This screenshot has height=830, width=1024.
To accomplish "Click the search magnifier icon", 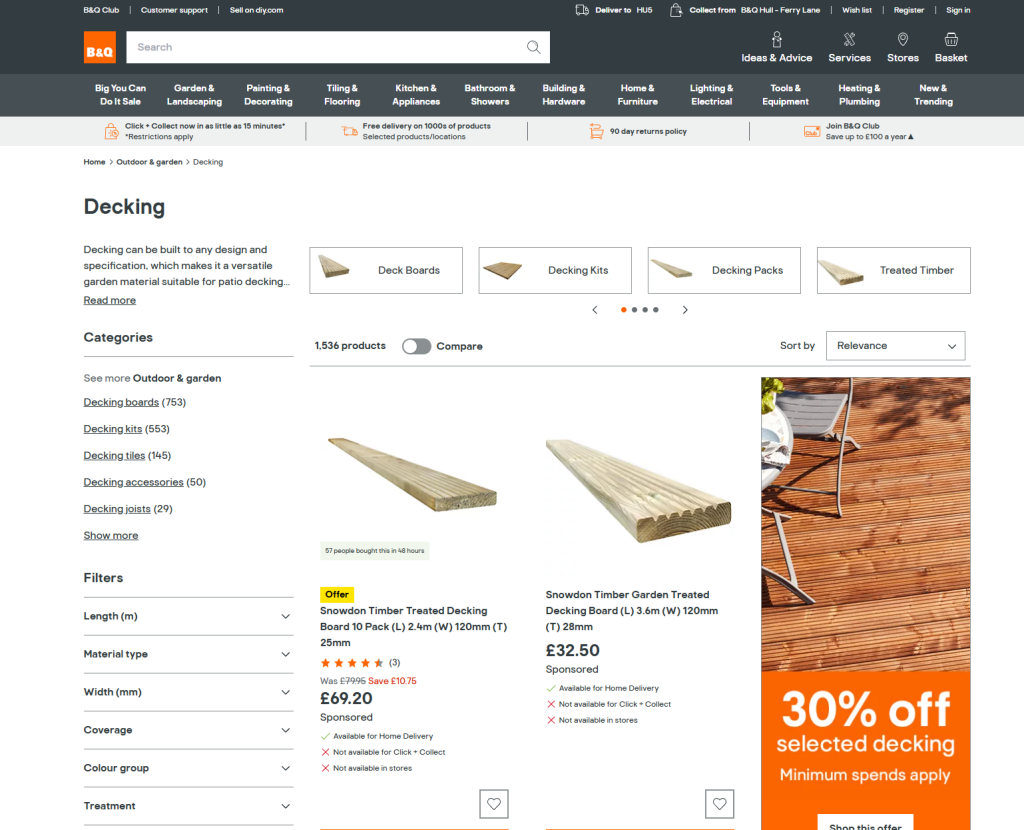I will 534,47.
